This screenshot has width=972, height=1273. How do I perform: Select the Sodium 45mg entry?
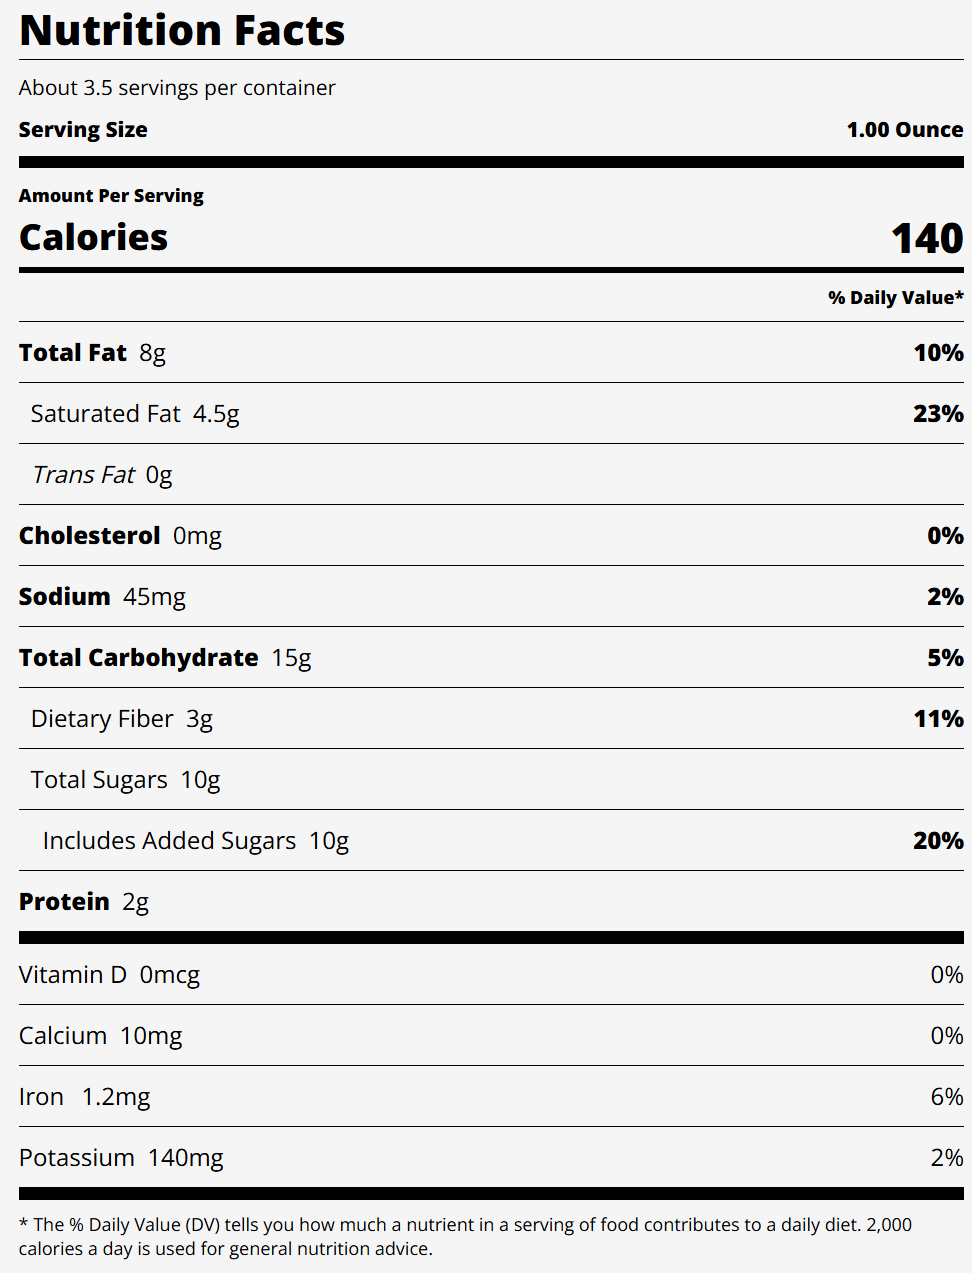click(102, 597)
